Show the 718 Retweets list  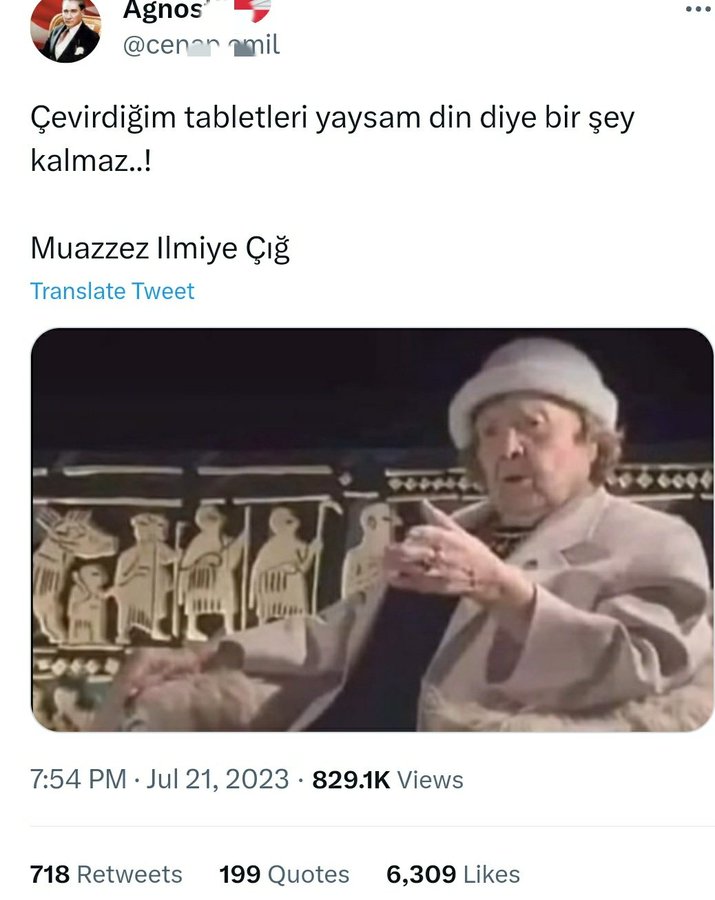(x=106, y=875)
